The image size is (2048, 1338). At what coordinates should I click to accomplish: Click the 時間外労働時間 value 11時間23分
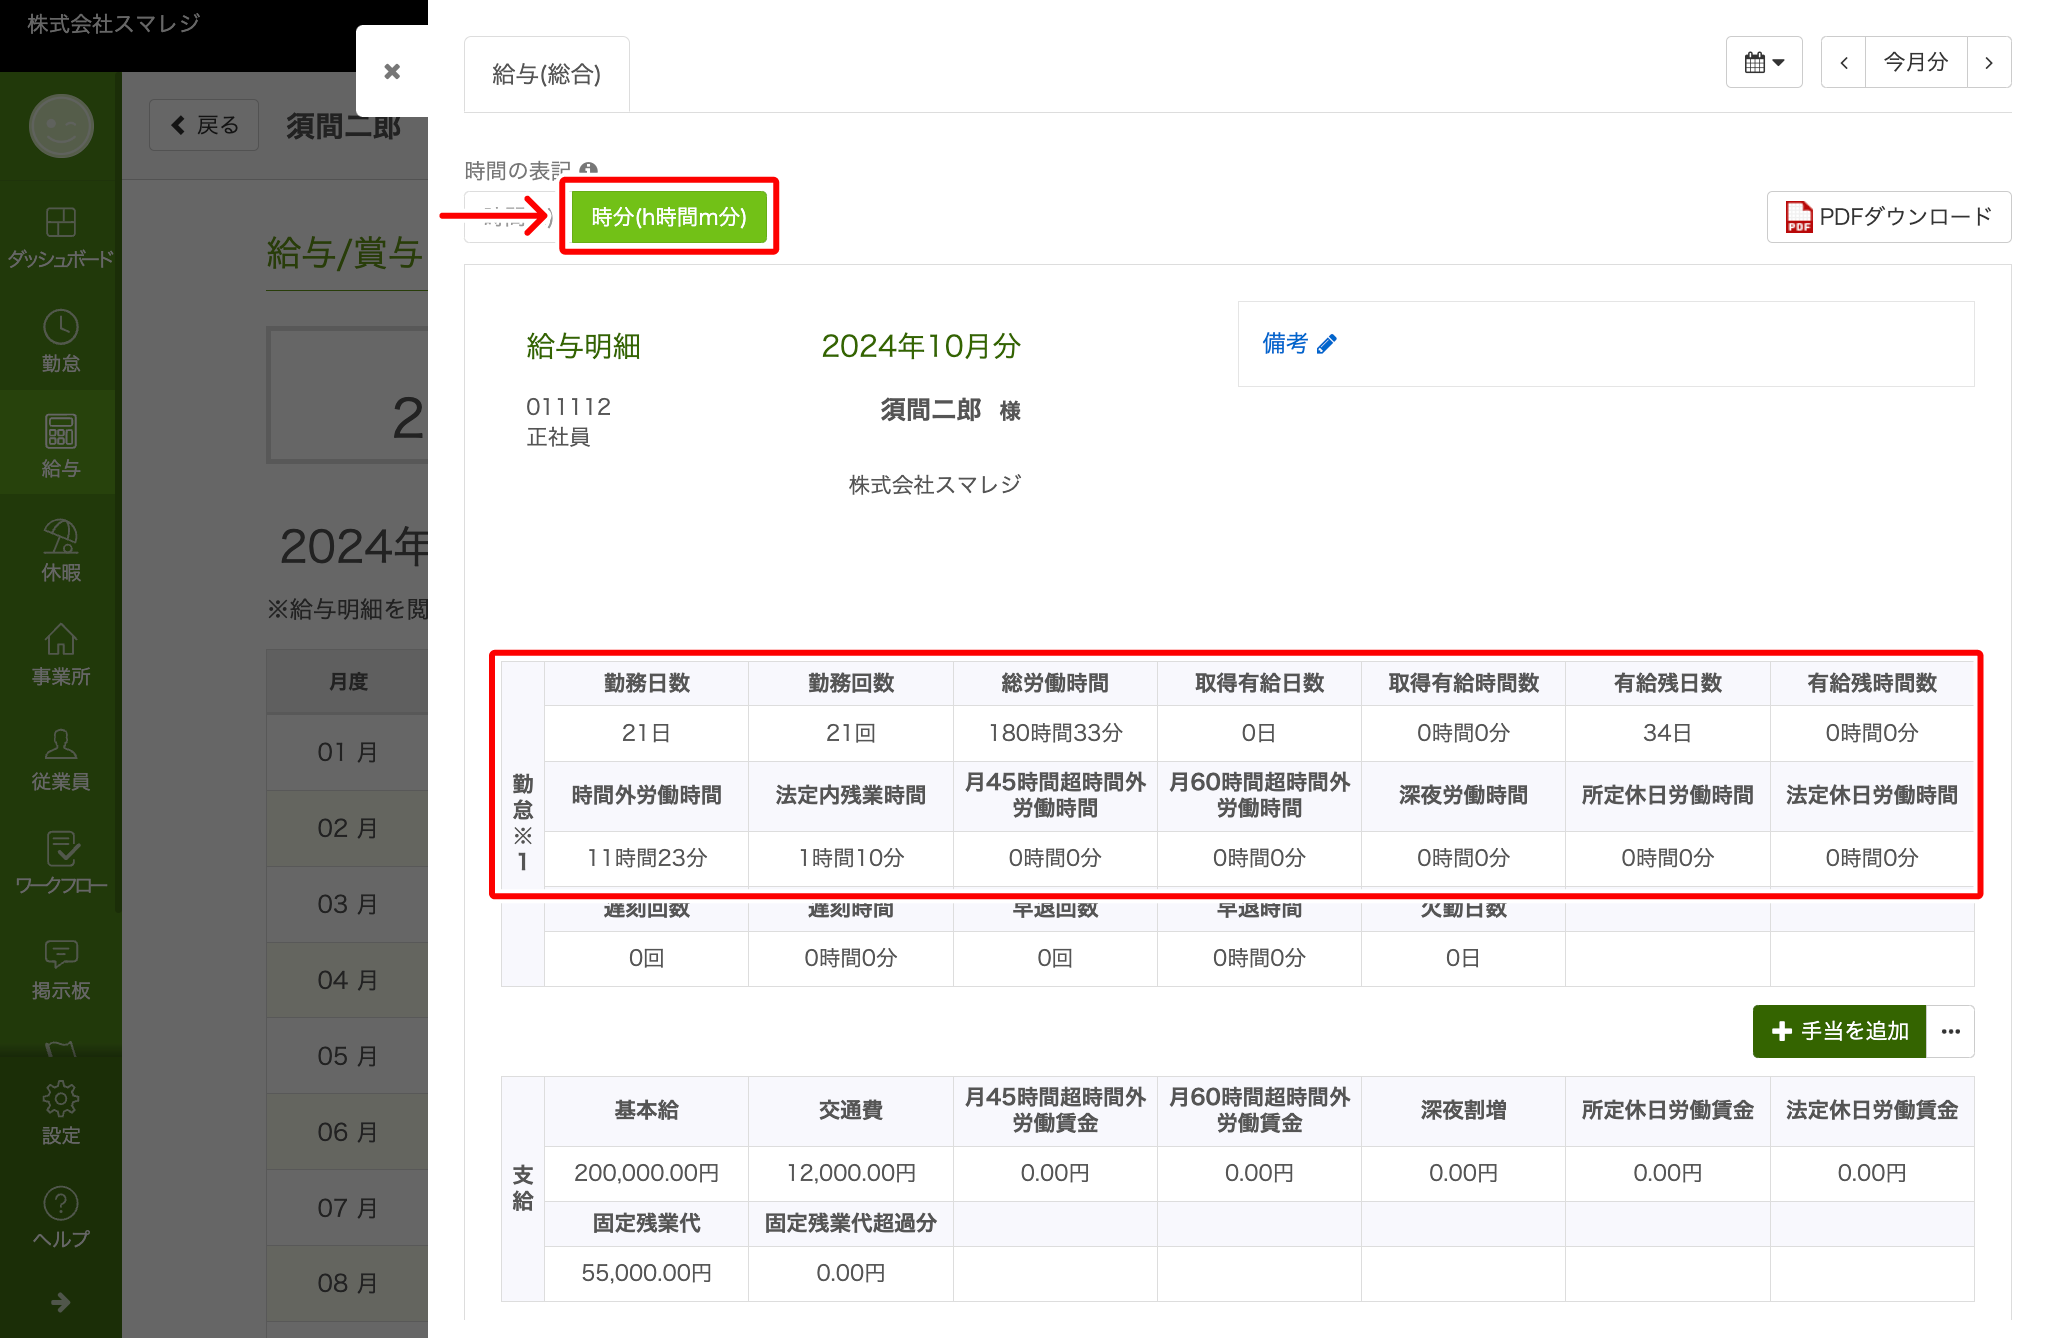[x=647, y=858]
